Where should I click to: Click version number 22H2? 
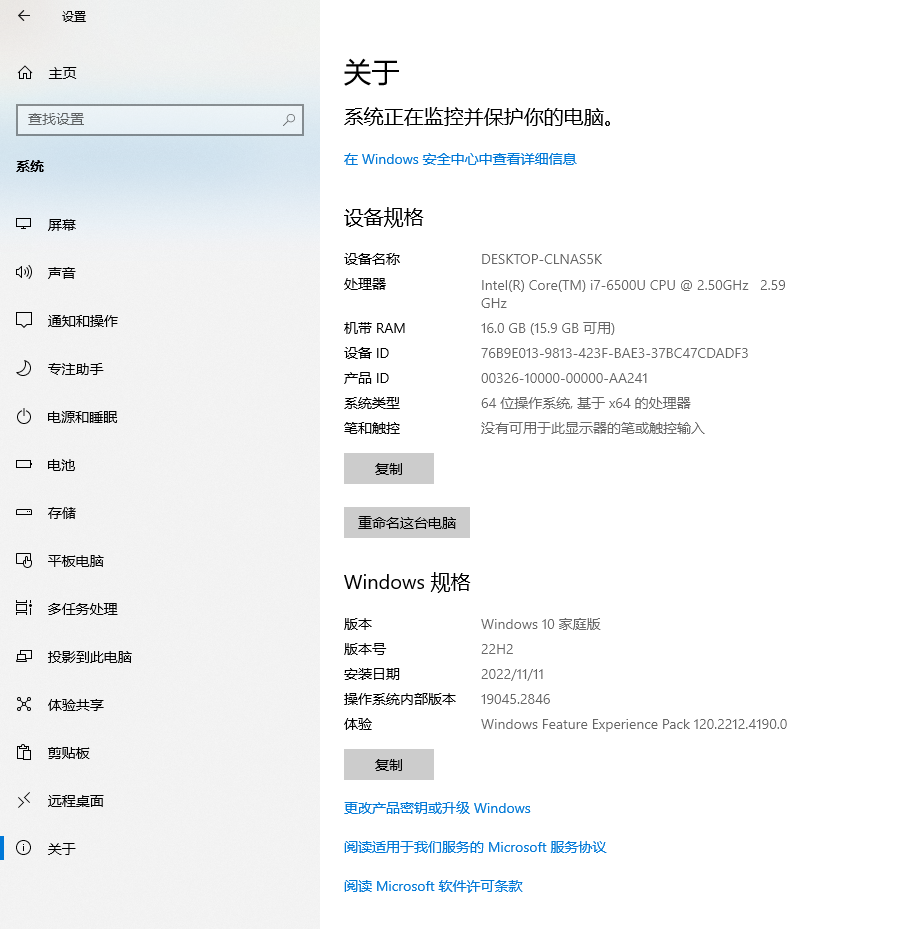coord(497,649)
